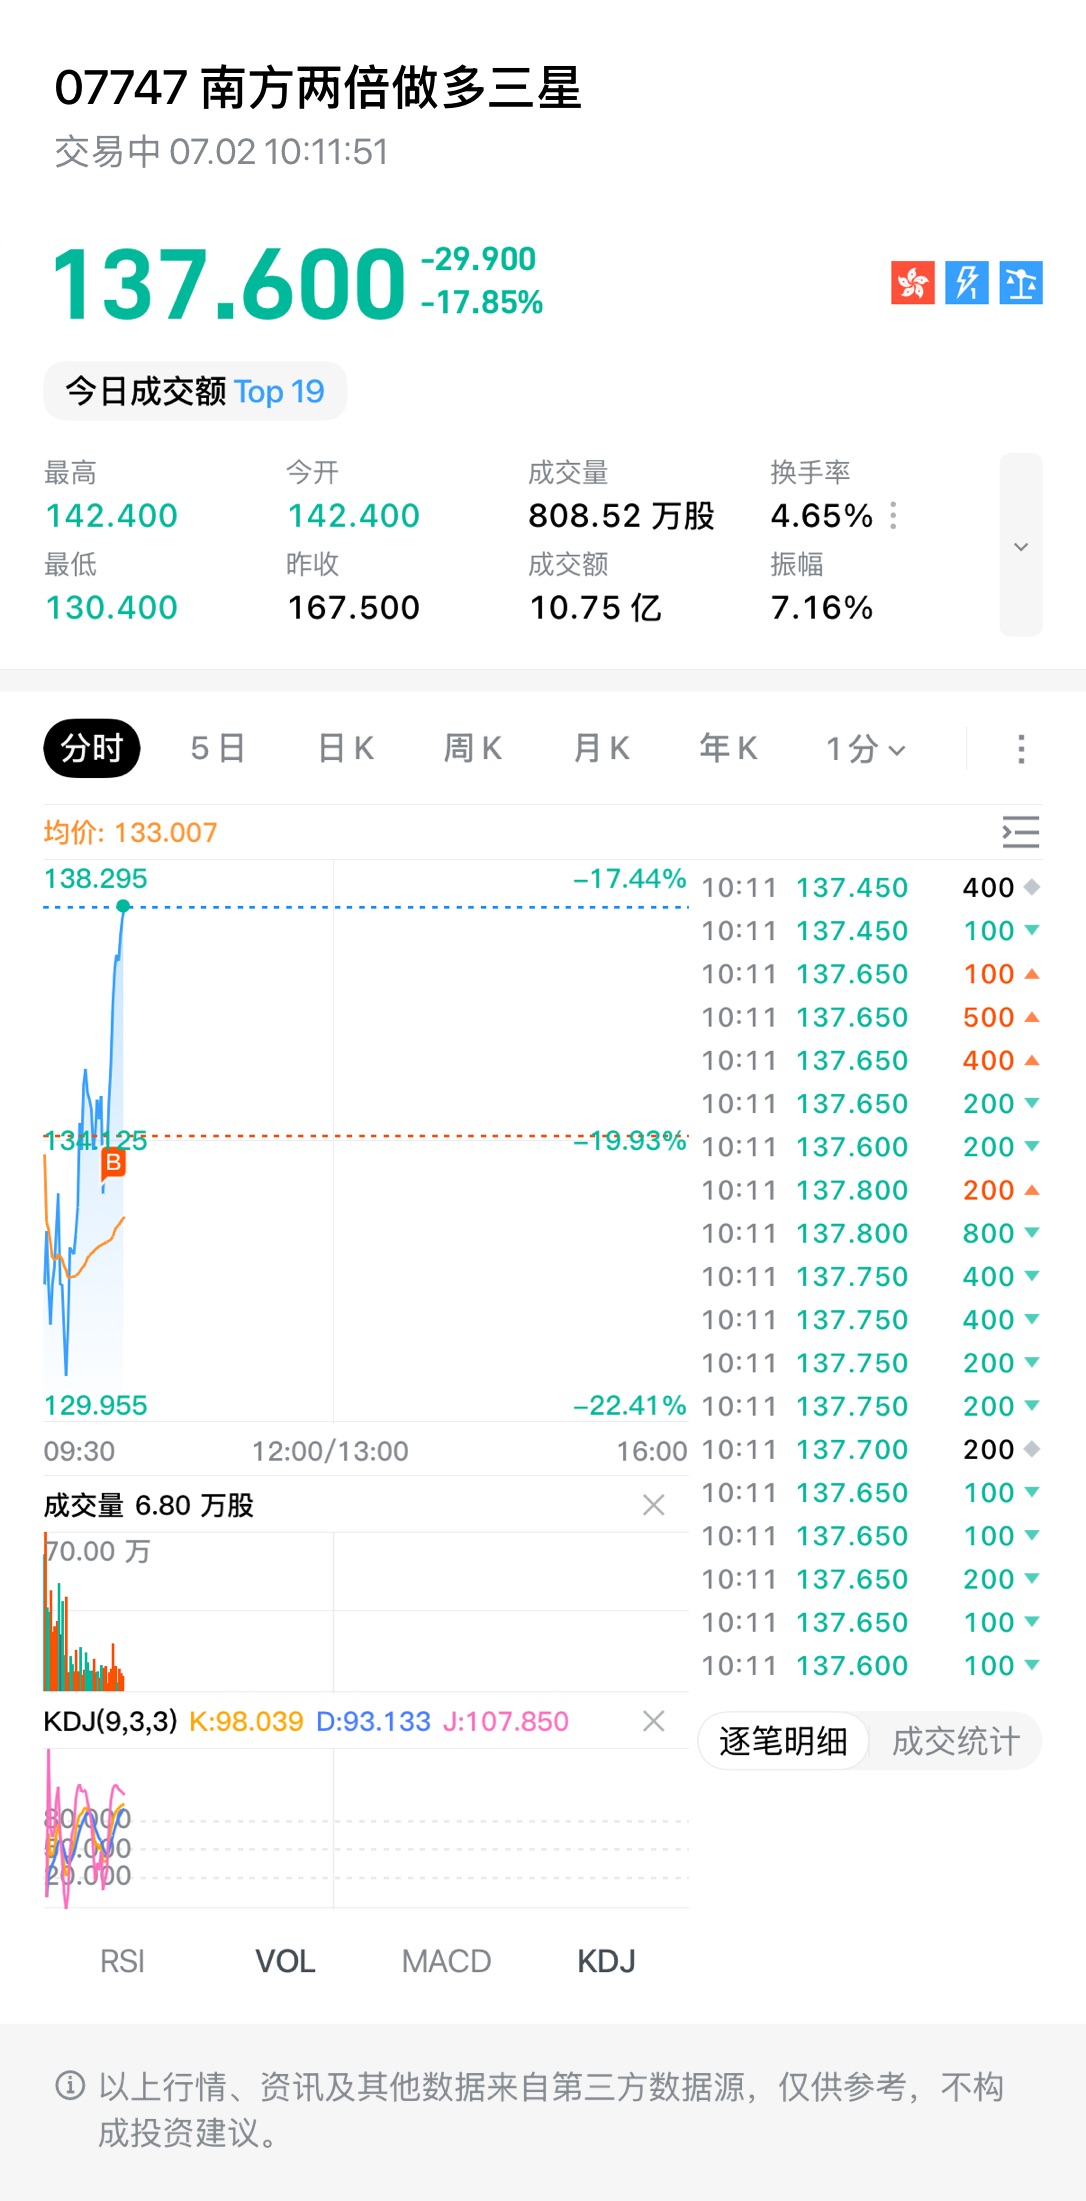Toggle the KDJ indicator
This screenshot has width=1086, height=2201.
click(606, 1961)
